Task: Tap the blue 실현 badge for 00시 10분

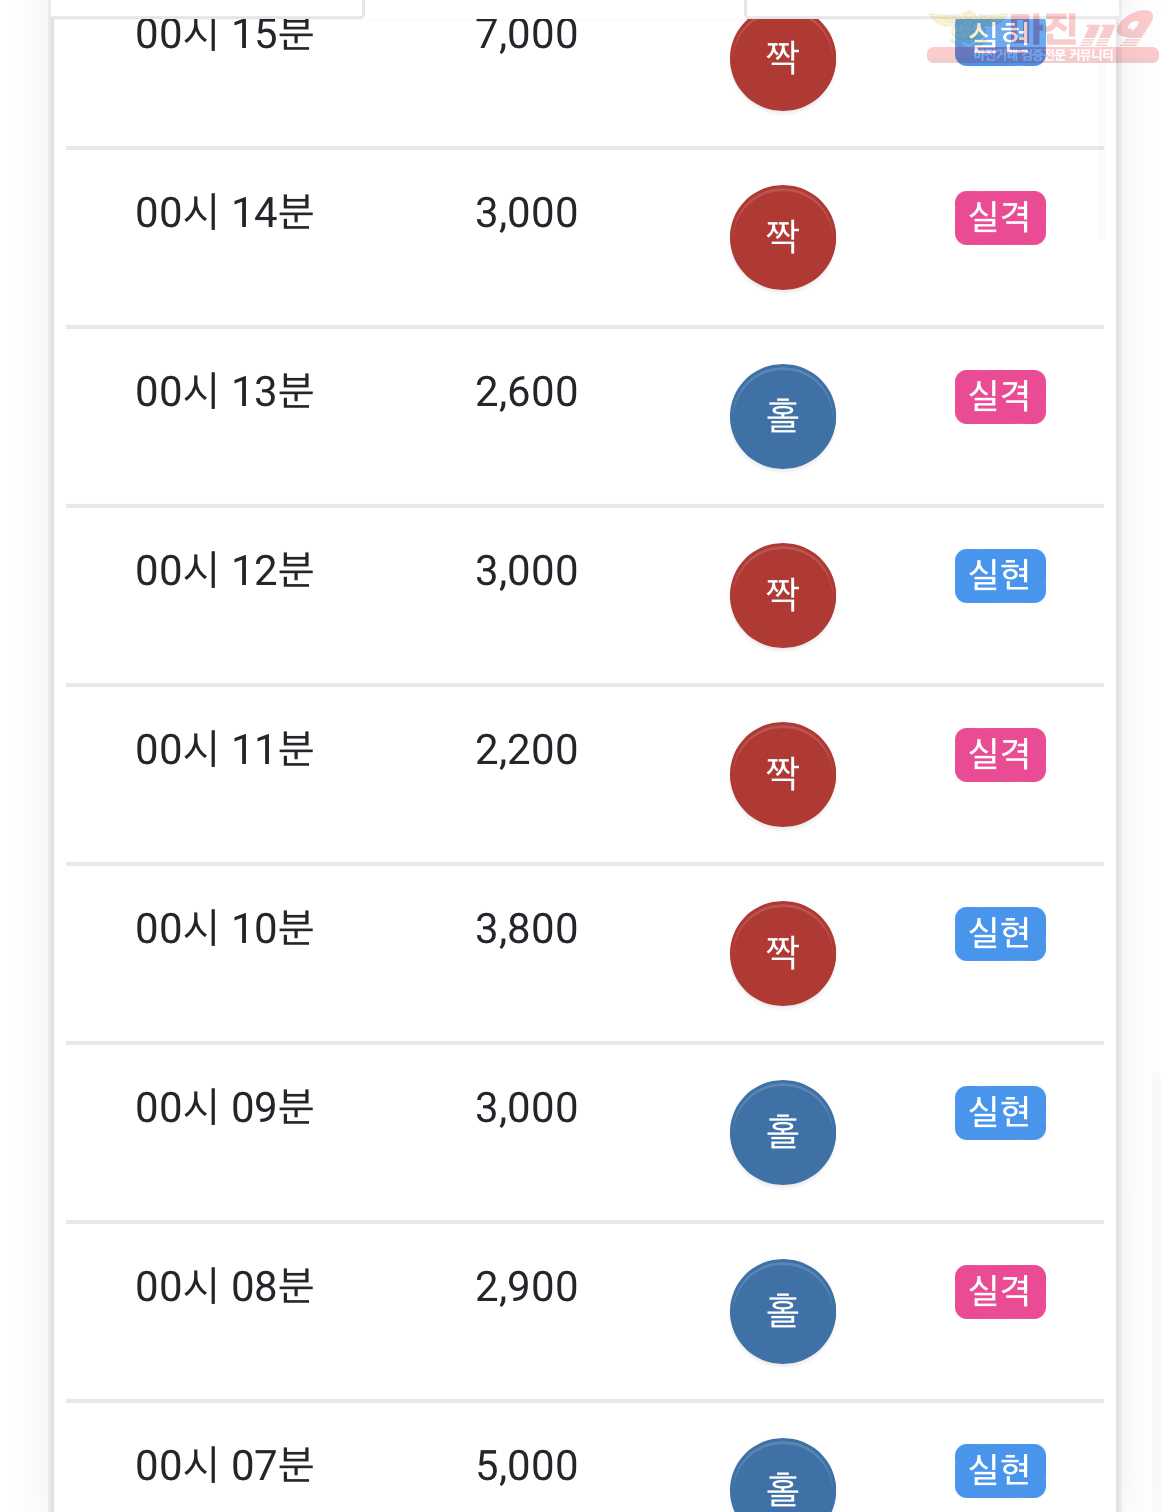Action: [x=1000, y=934]
